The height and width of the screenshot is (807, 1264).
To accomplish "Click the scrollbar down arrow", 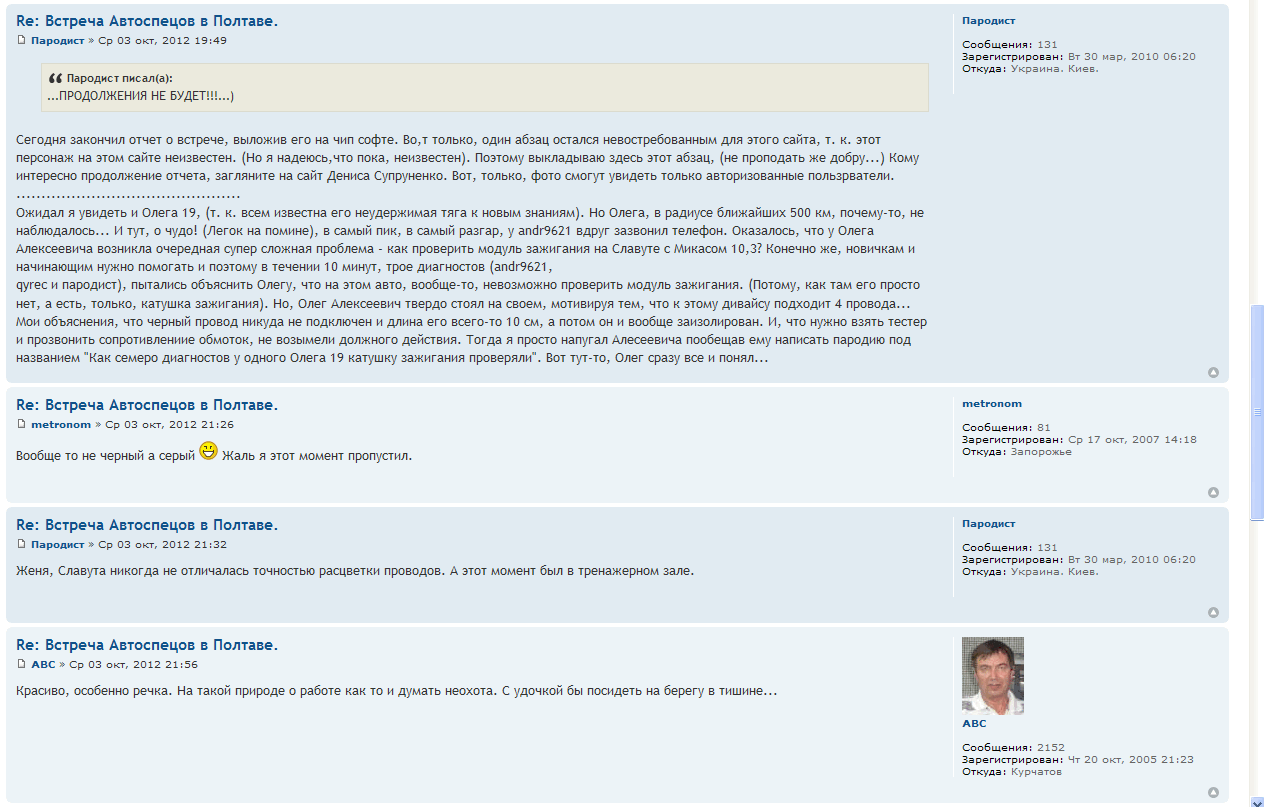I will pos(1257,800).
